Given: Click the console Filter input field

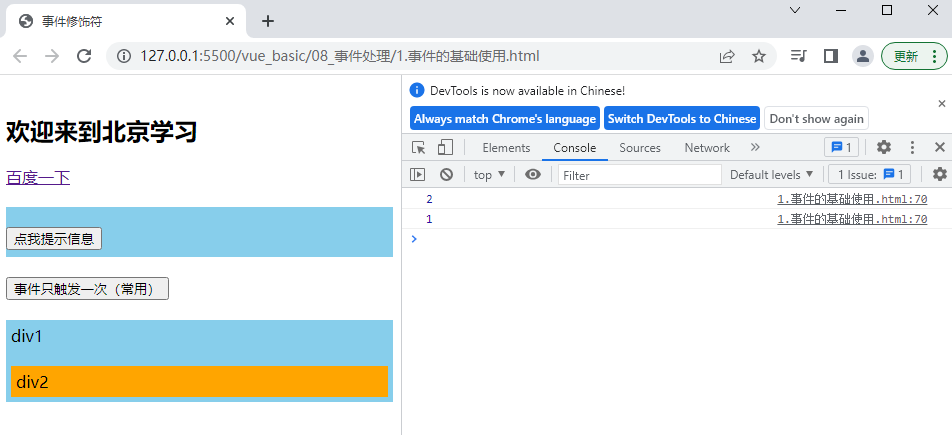Looking at the screenshot, I should (639, 175).
